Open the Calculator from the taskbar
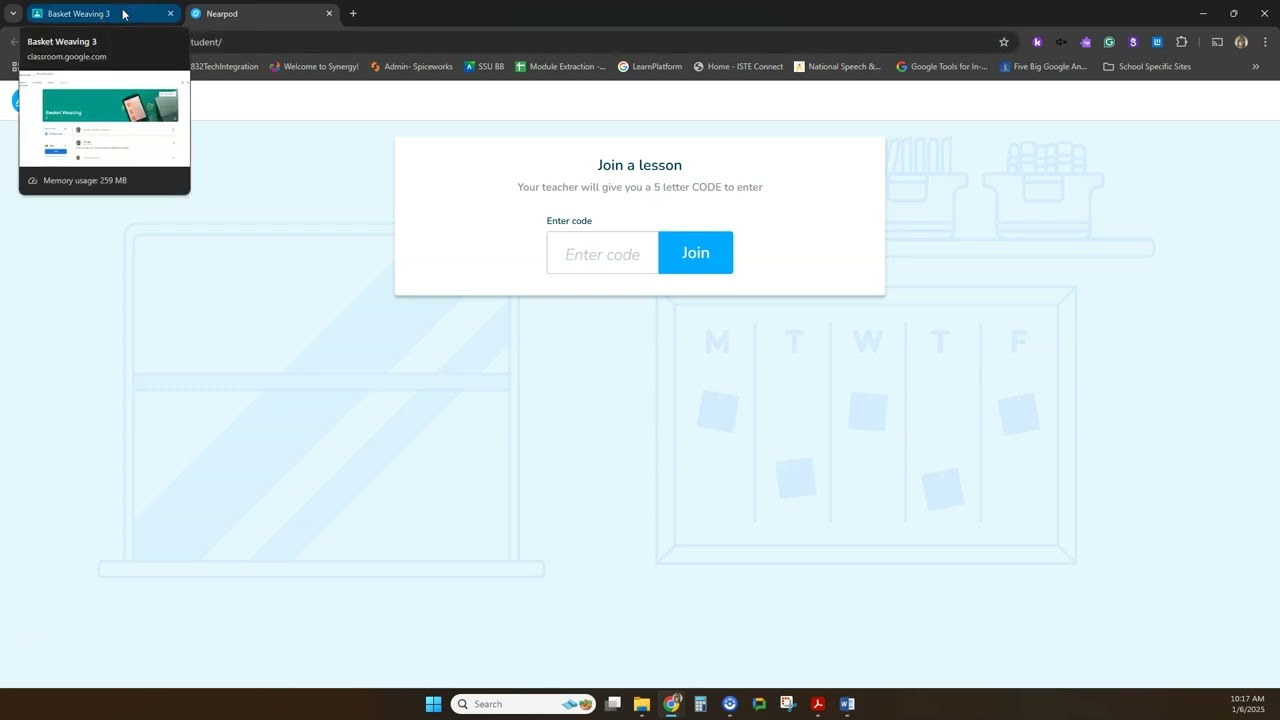The image size is (1280, 720). 700,704
